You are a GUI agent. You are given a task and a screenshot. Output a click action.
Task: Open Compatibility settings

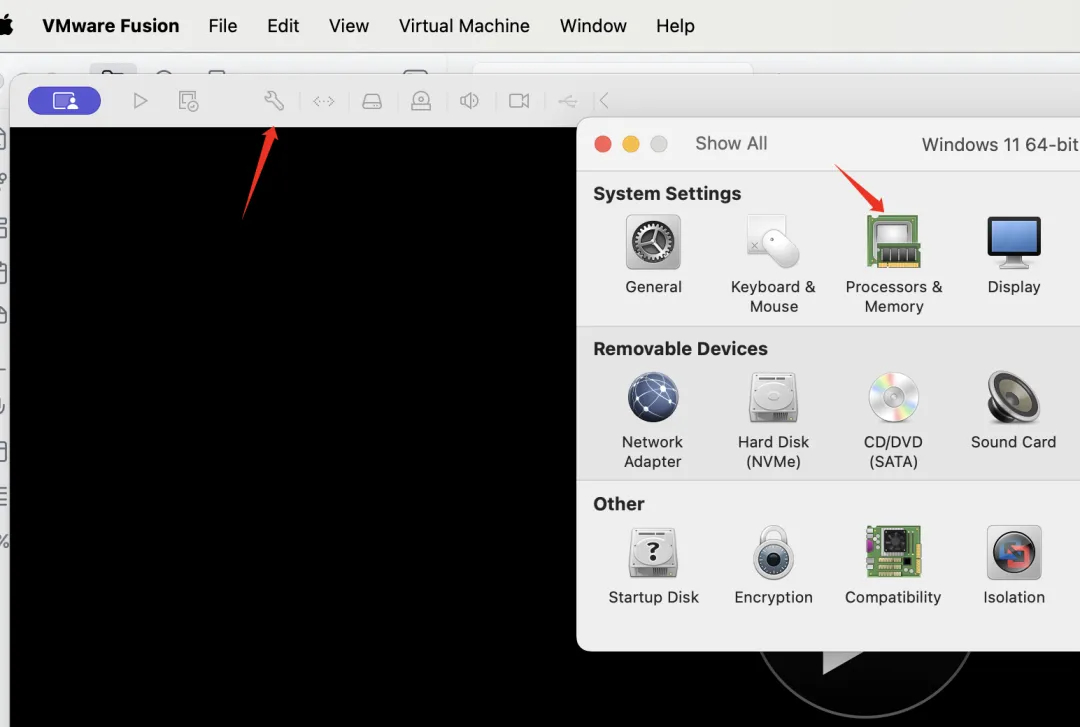pyautogui.click(x=893, y=566)
